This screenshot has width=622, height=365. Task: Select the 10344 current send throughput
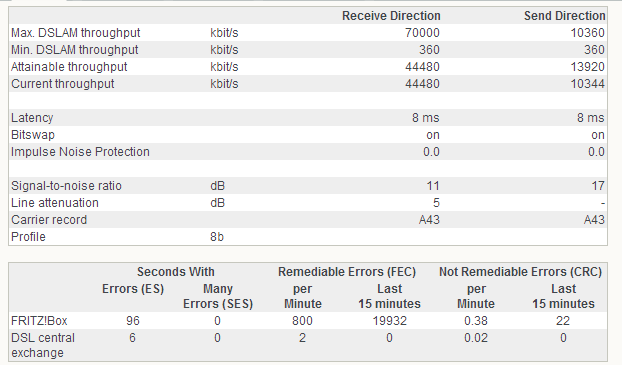(587, 84)
